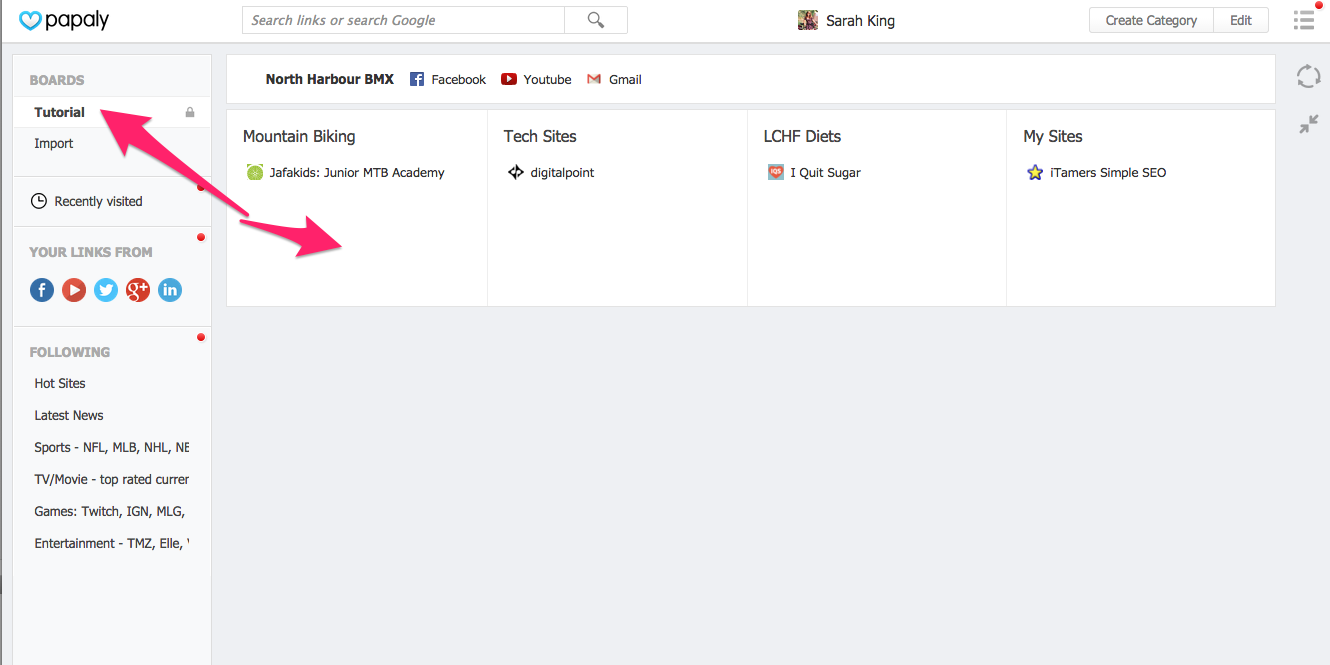Click the Edit button
This screenshot has height=665, width=1330.
[1240, 20]
